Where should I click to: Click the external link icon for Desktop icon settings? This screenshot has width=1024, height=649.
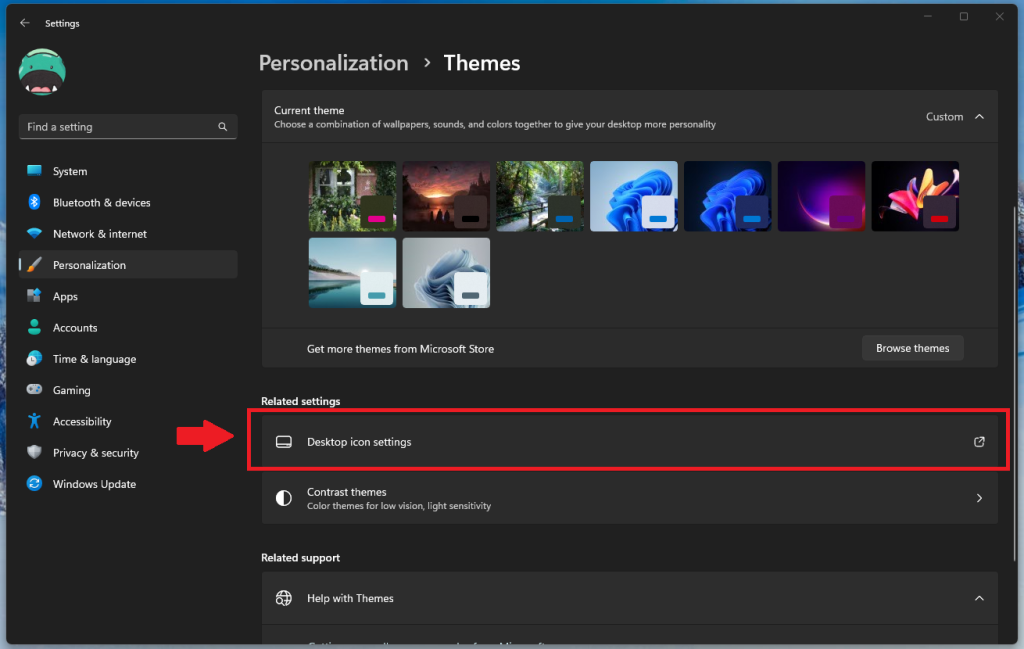(979, 442)
